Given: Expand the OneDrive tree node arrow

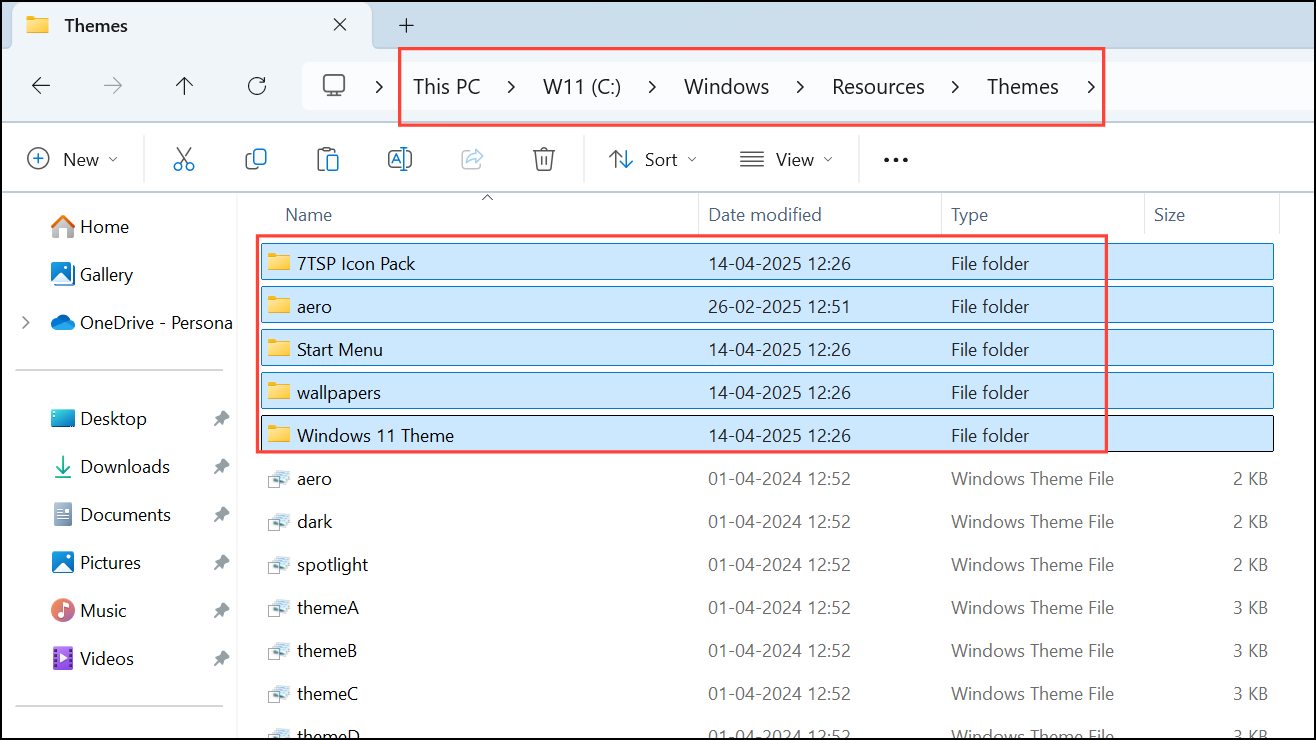Looking at the screenshot, I should click(27, 323).
